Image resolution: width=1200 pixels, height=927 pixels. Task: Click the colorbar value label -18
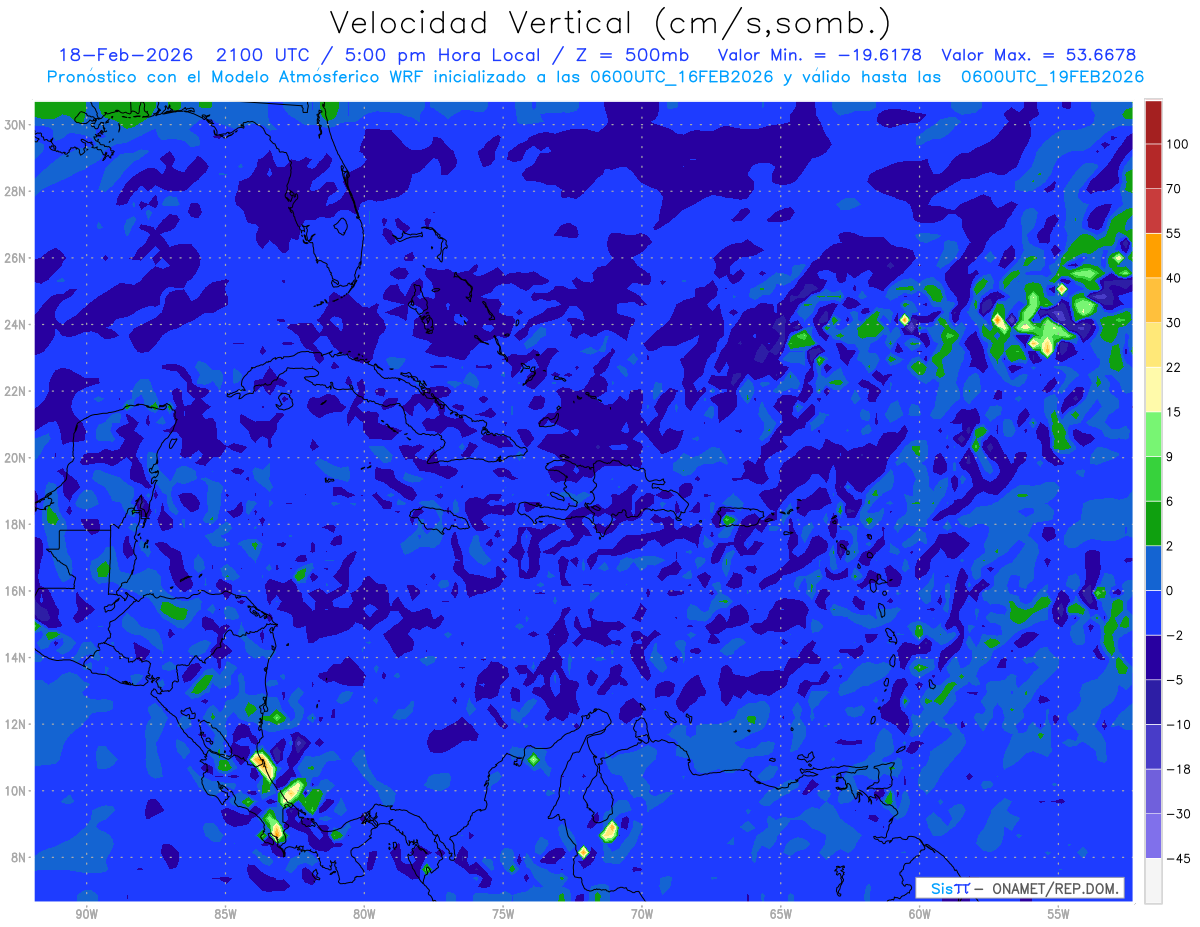pos(1177,769)
